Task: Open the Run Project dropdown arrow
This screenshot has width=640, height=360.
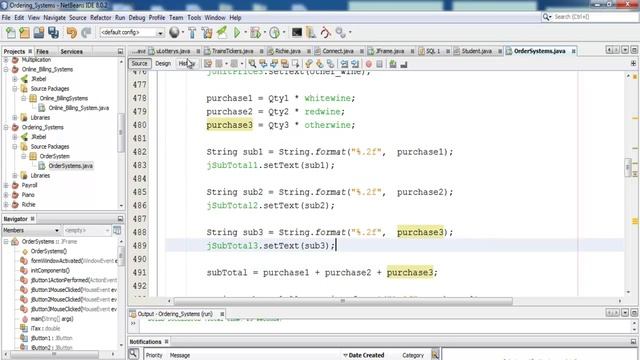Action: pos(245,32)
